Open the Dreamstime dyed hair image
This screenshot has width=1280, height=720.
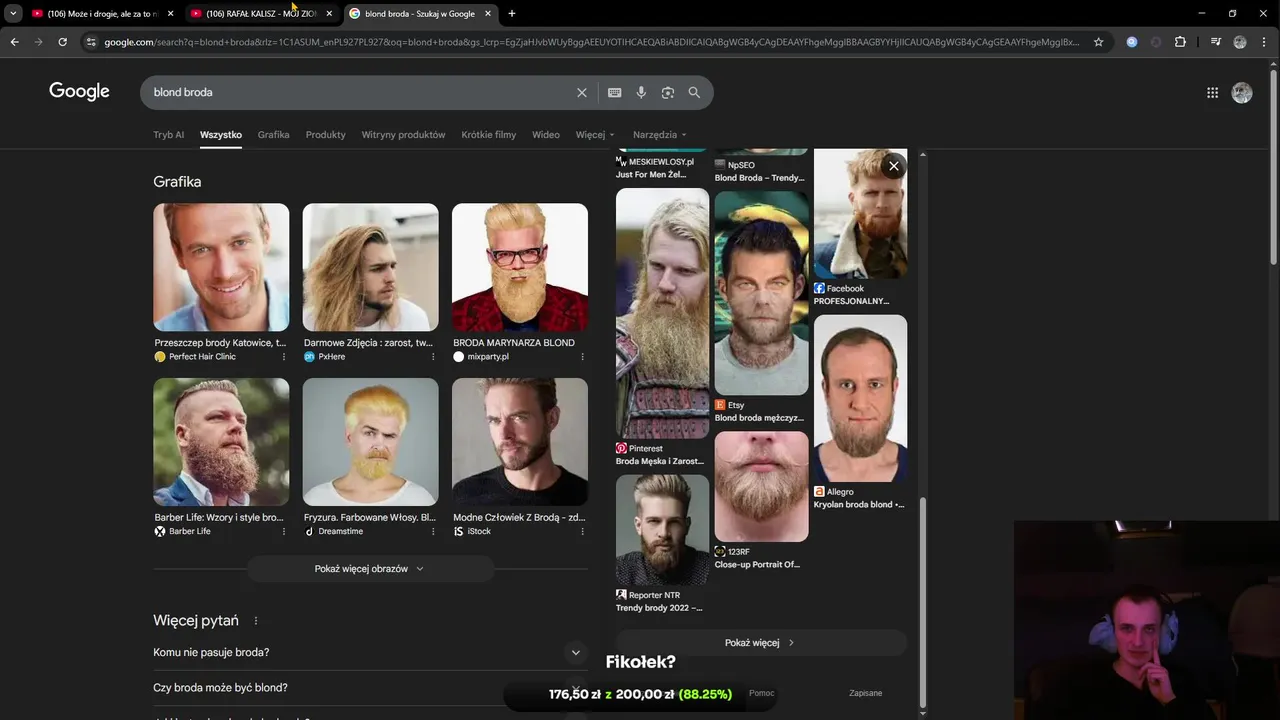(370, 442)
